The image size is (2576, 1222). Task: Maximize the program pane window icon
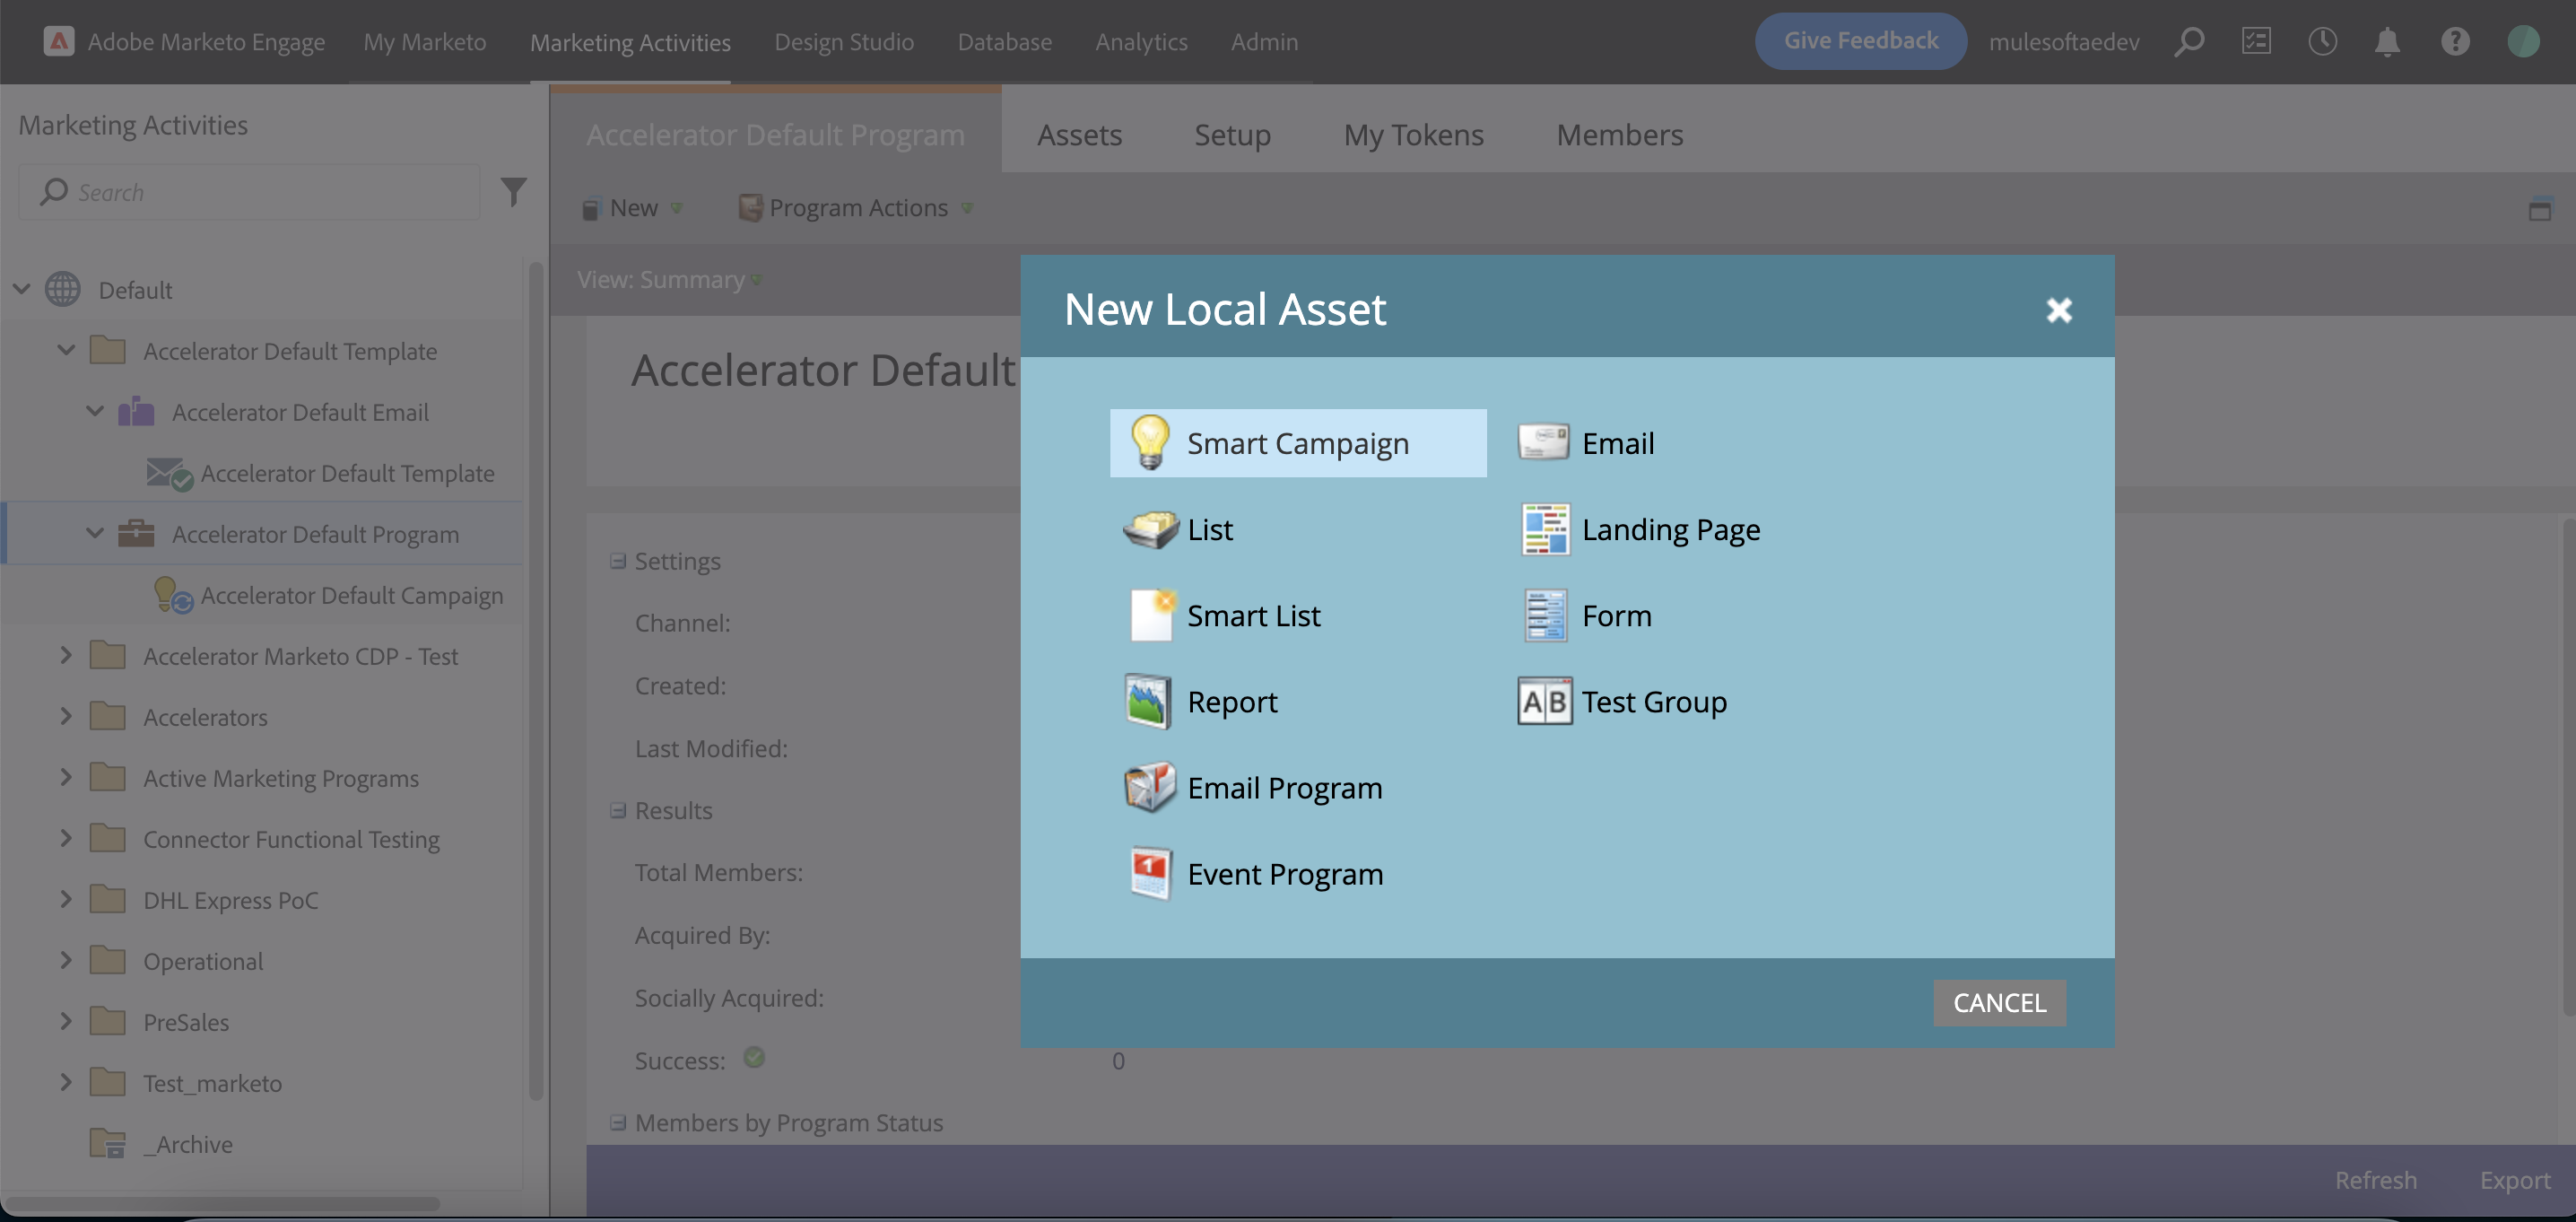click(2539, 210)
